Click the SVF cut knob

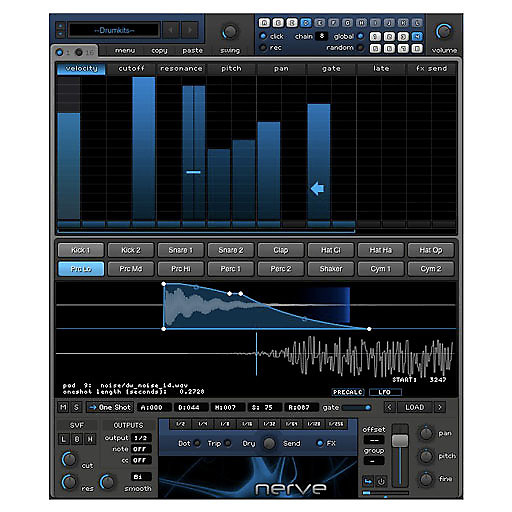pos(69,459)
